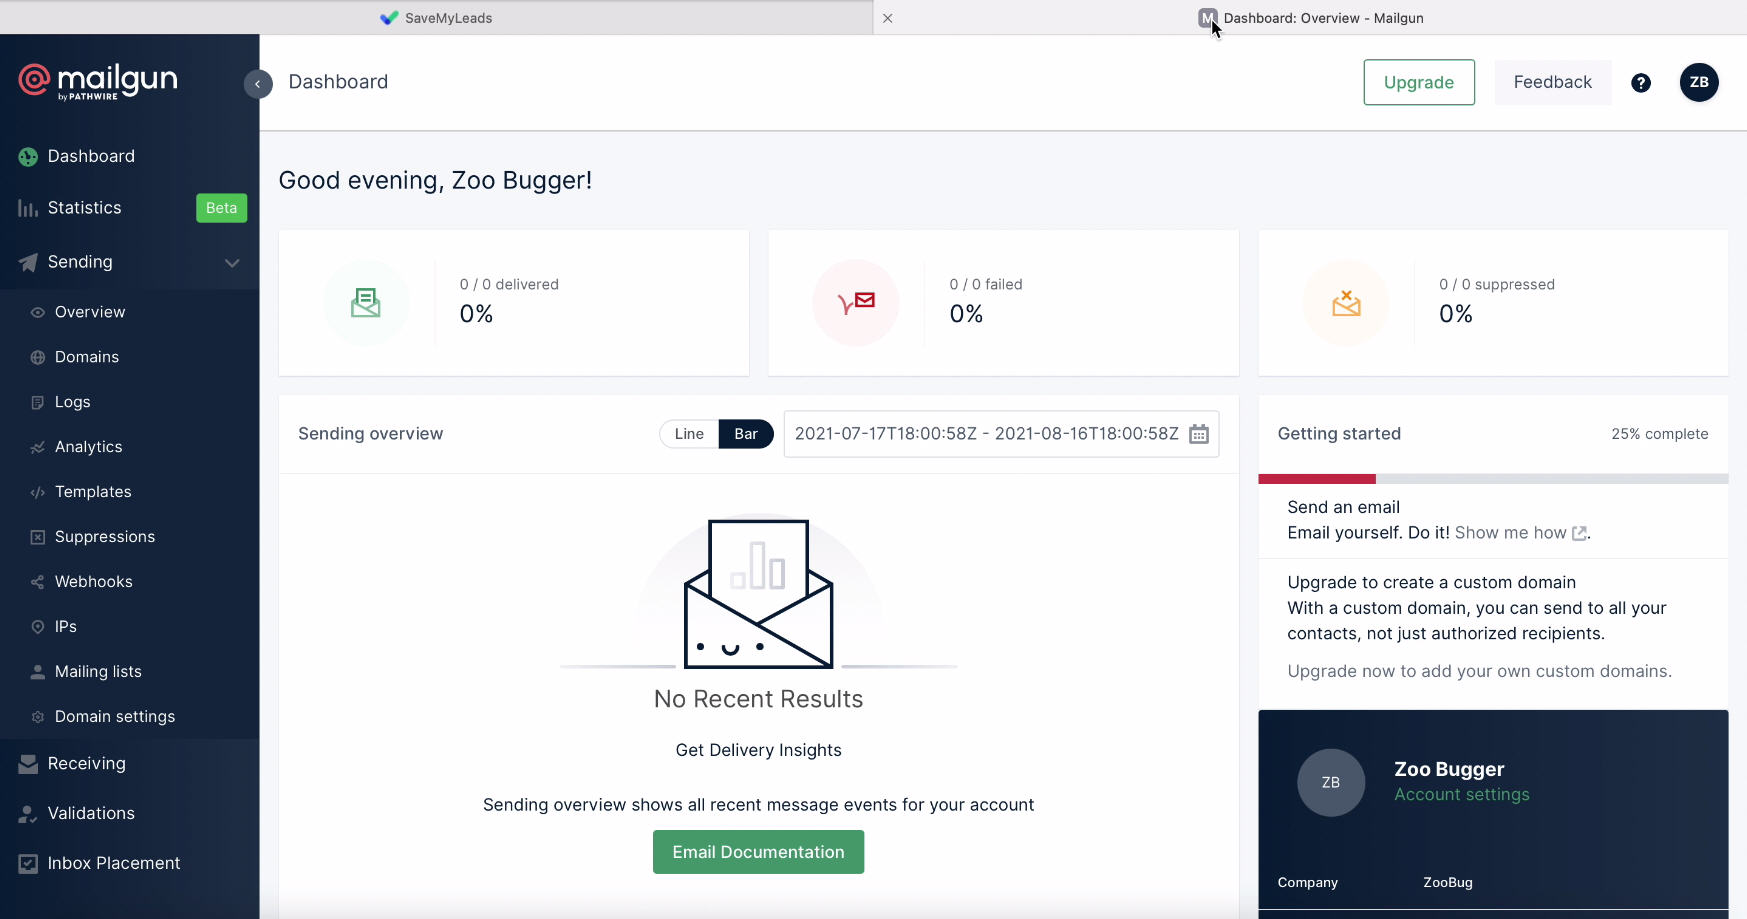
Task: Collapse the Sending menu chevron
Action: tap(232, 263)
